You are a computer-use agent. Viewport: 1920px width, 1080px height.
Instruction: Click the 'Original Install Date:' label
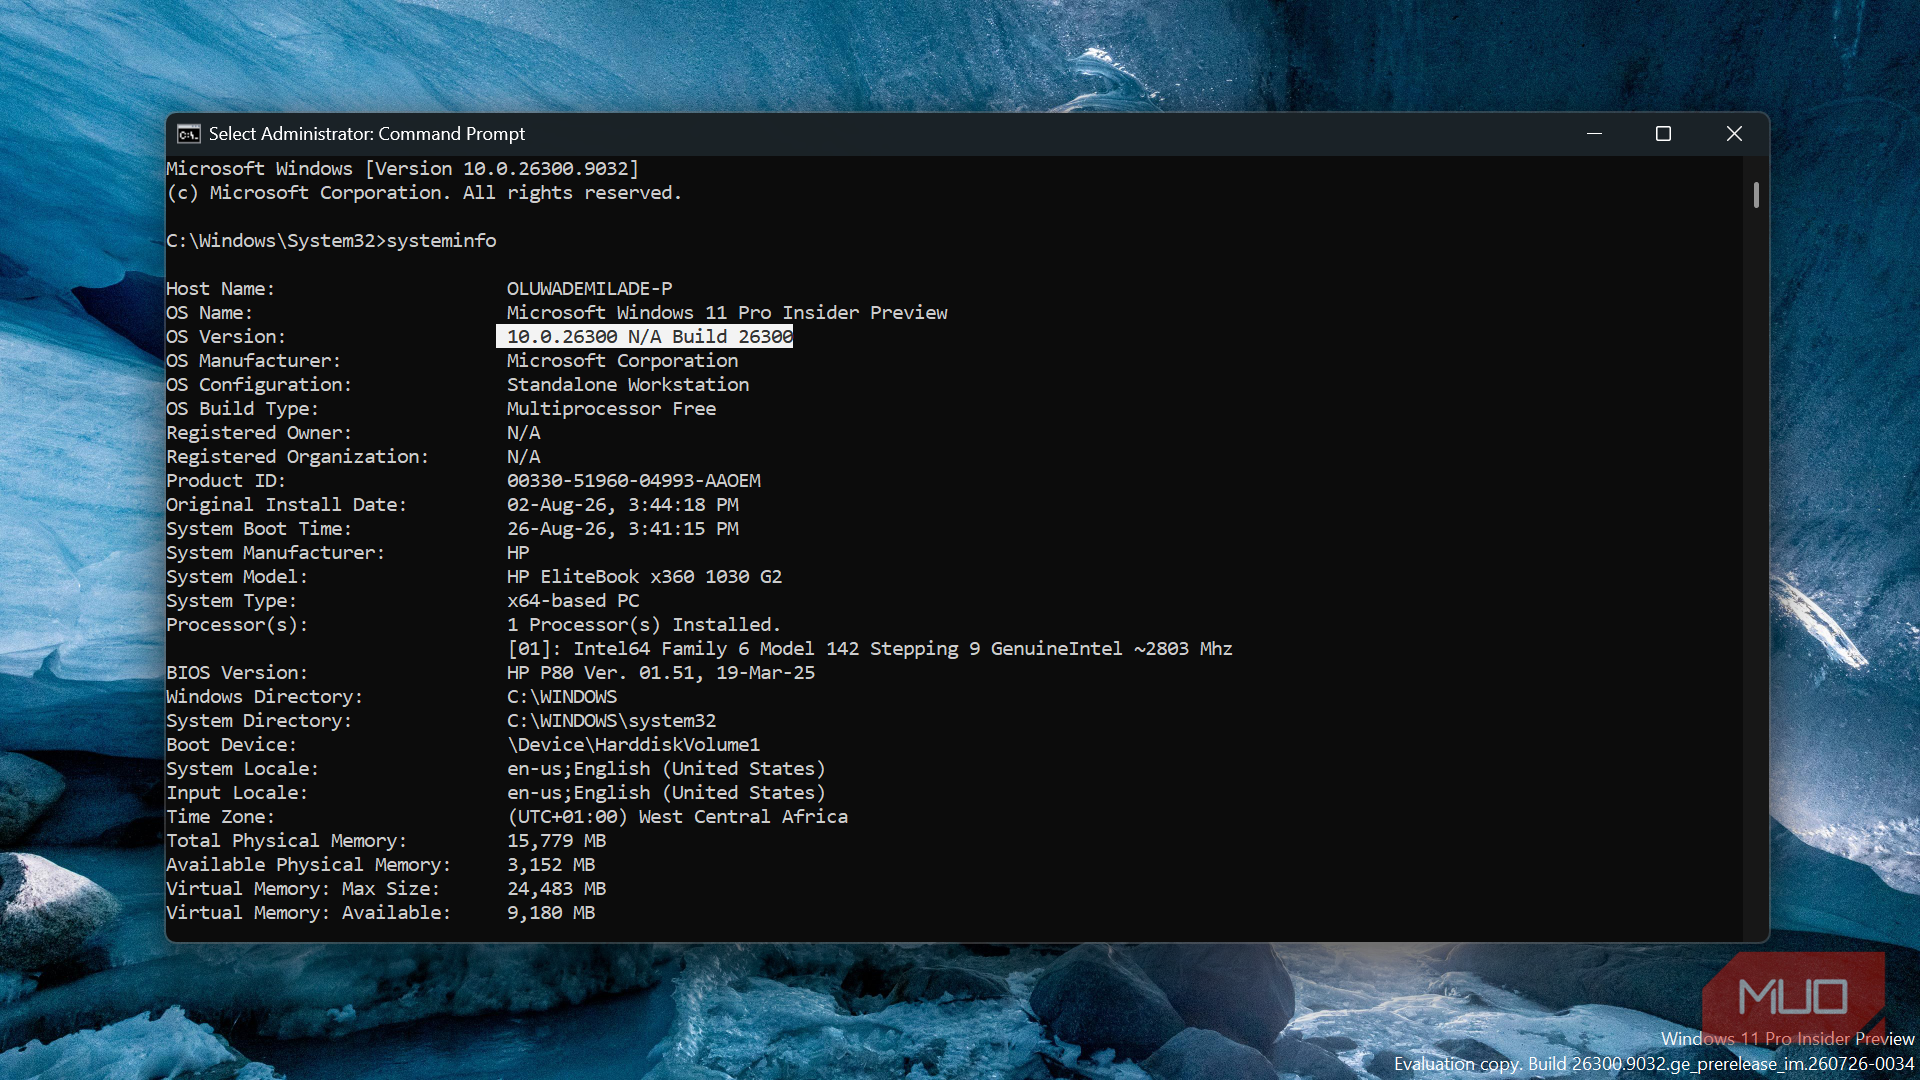click(x=286, y=505)
